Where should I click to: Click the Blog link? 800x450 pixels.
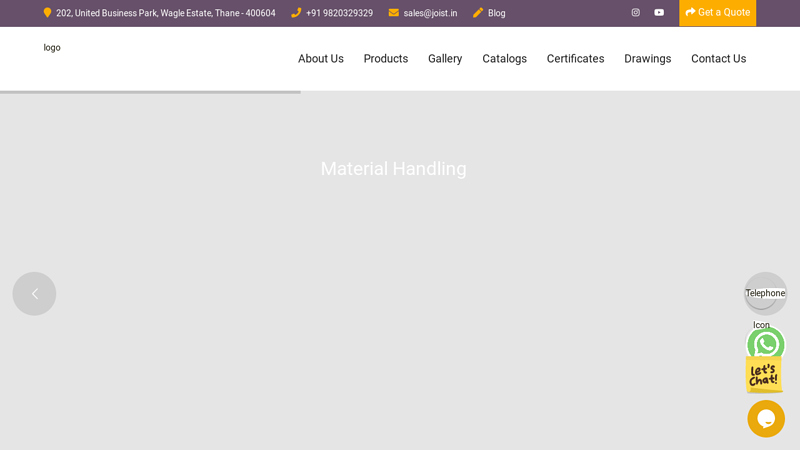pyautogui.click(x=496, y=13)
